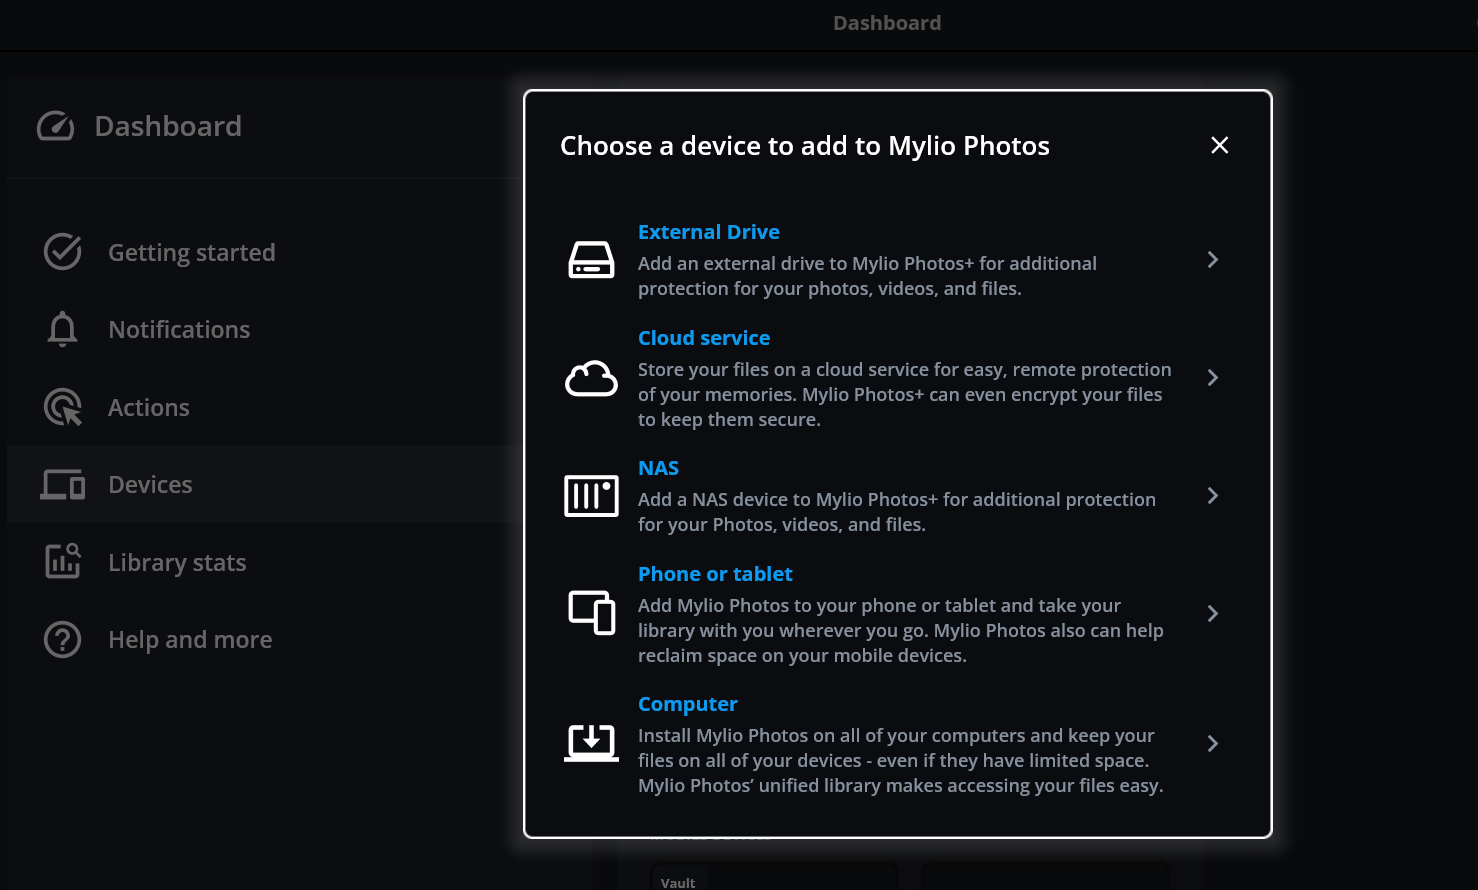Click the Cloud service cloud icon
This screenshot has height=890, width=1478.
591,379
